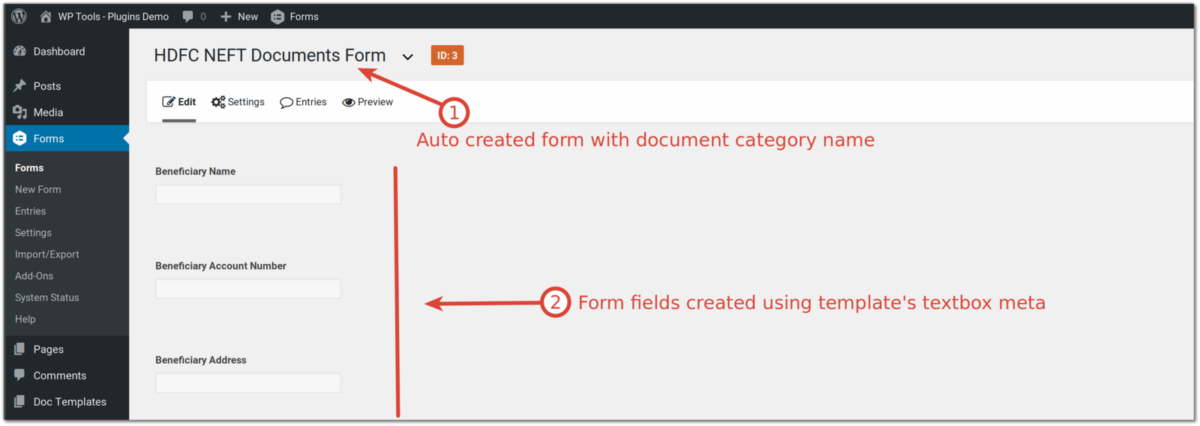Switch to the Settings tab
The image size is (1200, 426).
click(x=238, y=102)
